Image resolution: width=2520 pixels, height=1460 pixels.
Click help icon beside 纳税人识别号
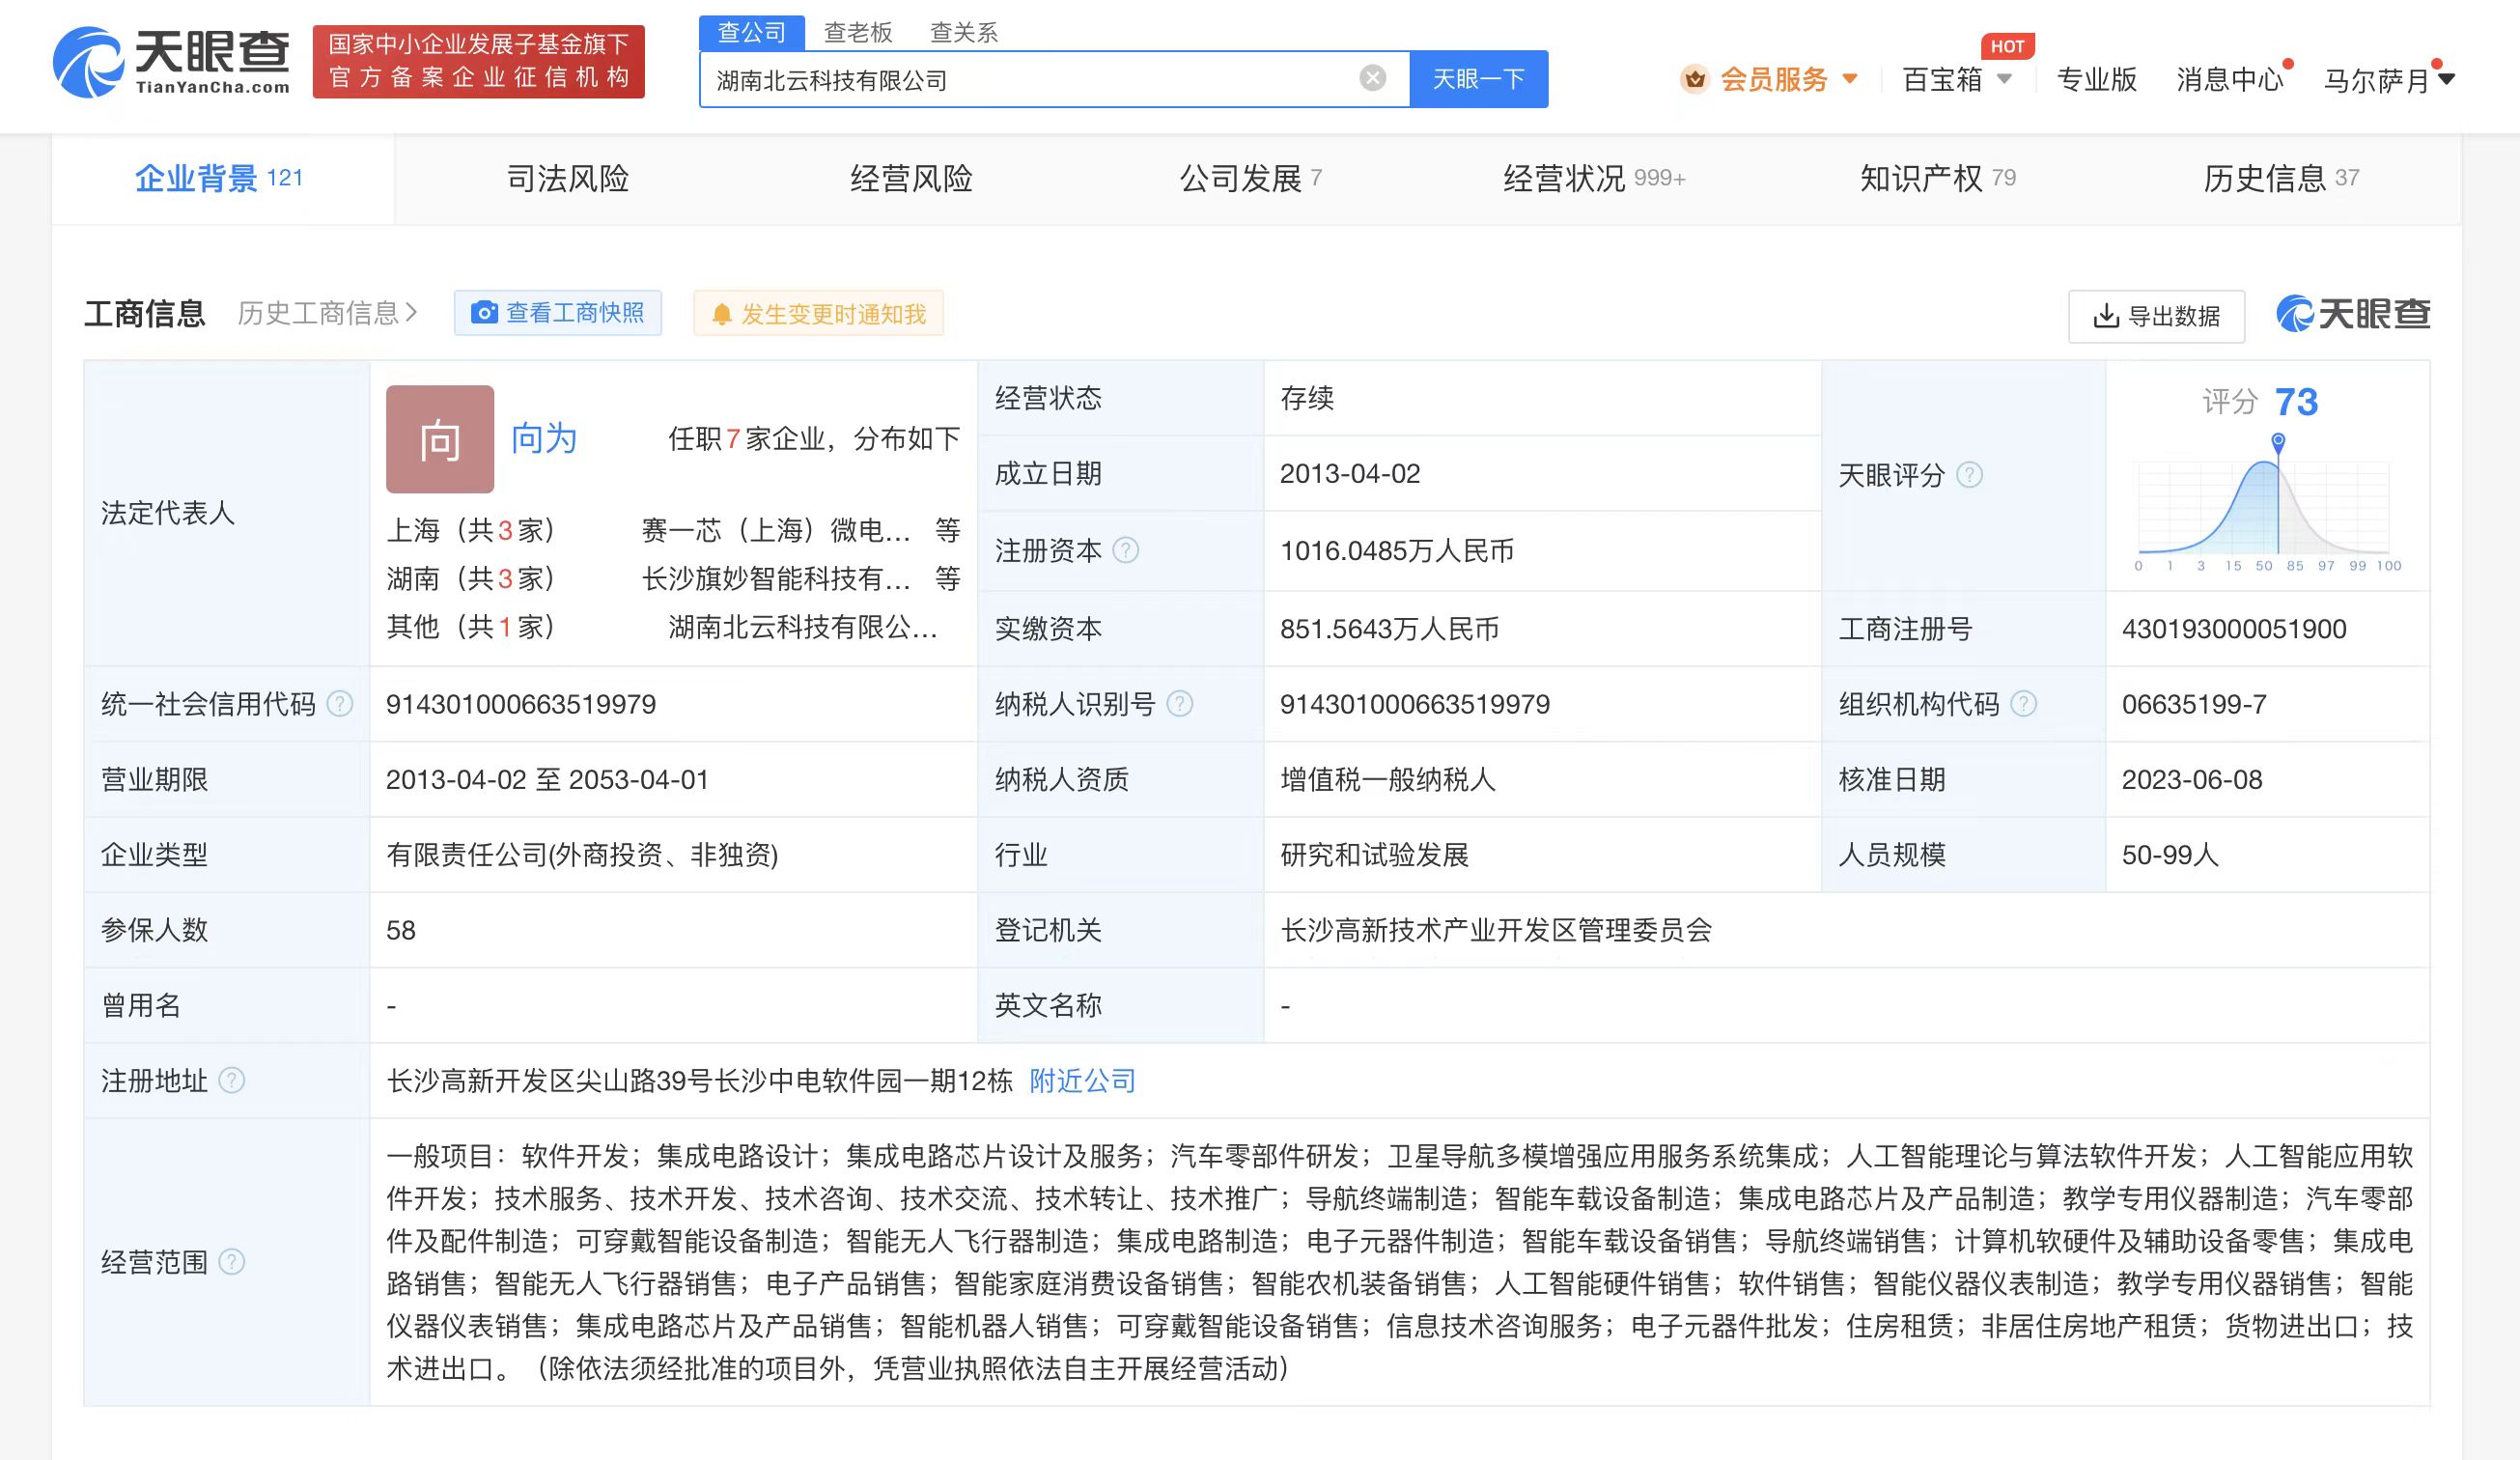tap(1180, 703)
